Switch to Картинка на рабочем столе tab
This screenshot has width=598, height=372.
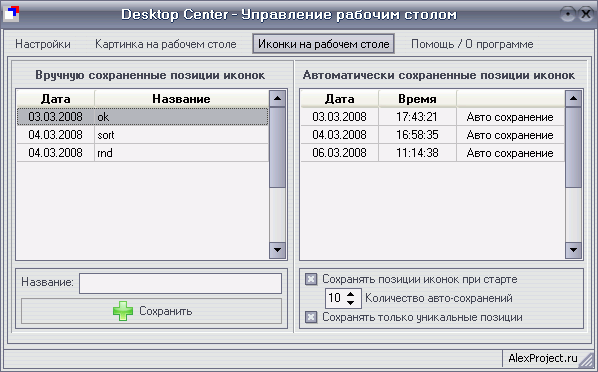(166, 44)
